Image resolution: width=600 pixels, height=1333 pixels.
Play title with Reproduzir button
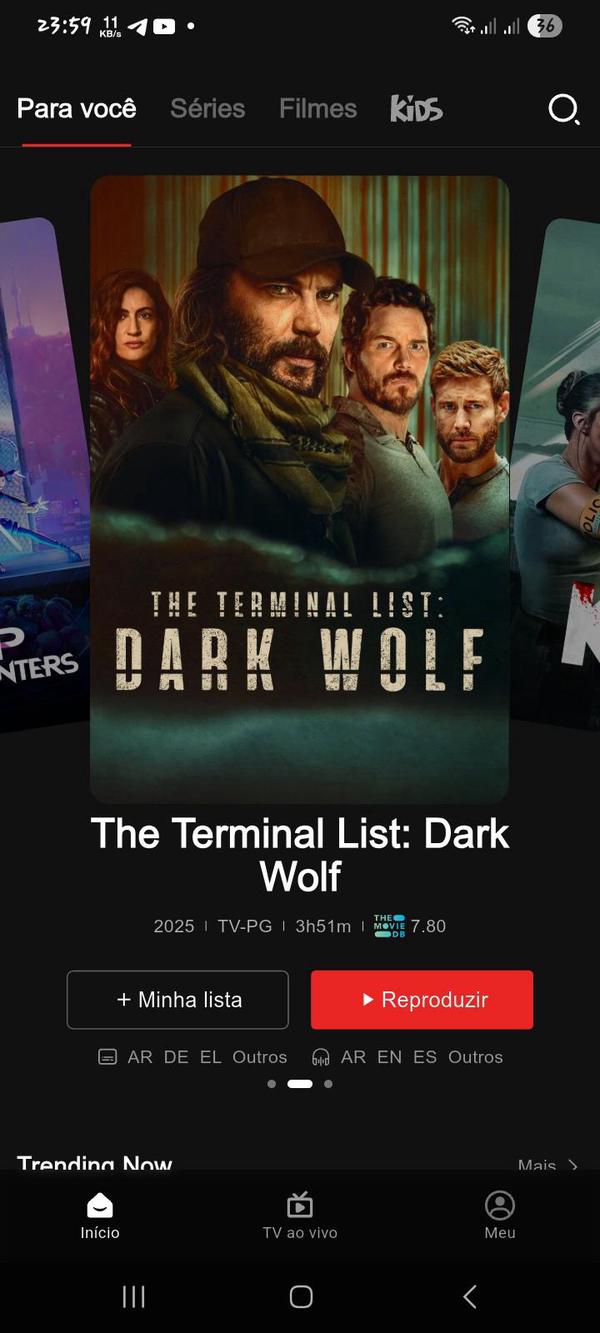(422, 1000)
